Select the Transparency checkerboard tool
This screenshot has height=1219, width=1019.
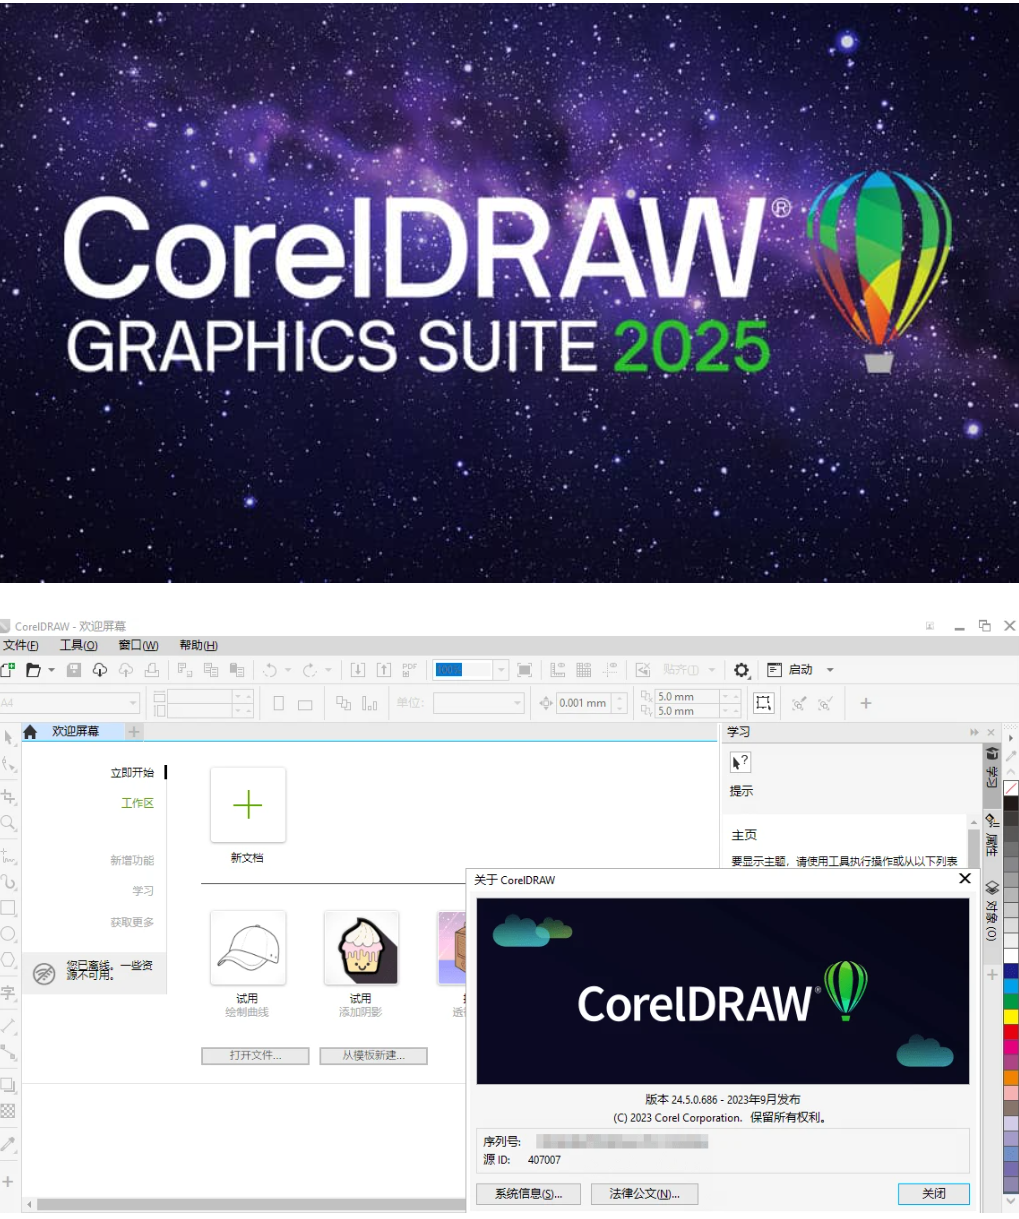pos(8,1111)
